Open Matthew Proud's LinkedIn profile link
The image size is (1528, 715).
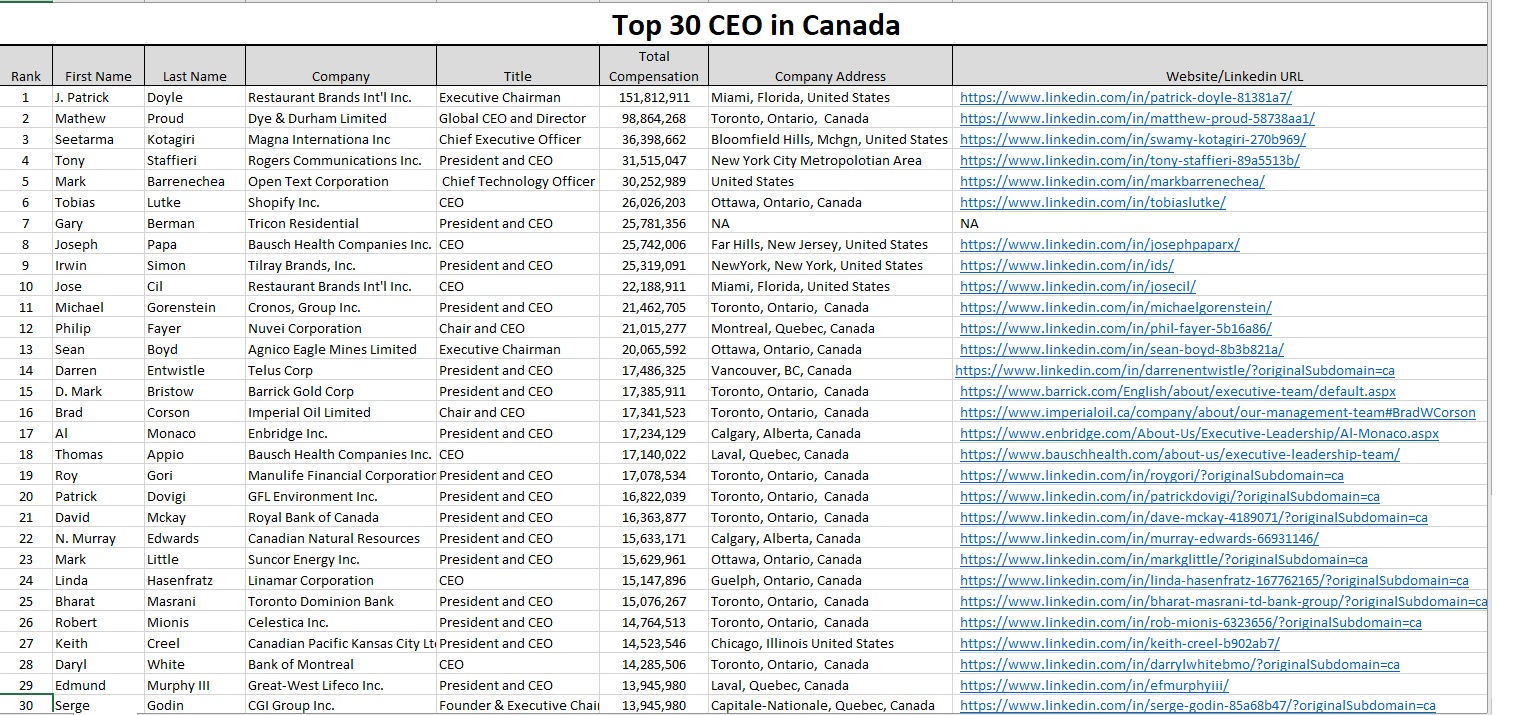pyautogui.click(x=1137, y=118)
